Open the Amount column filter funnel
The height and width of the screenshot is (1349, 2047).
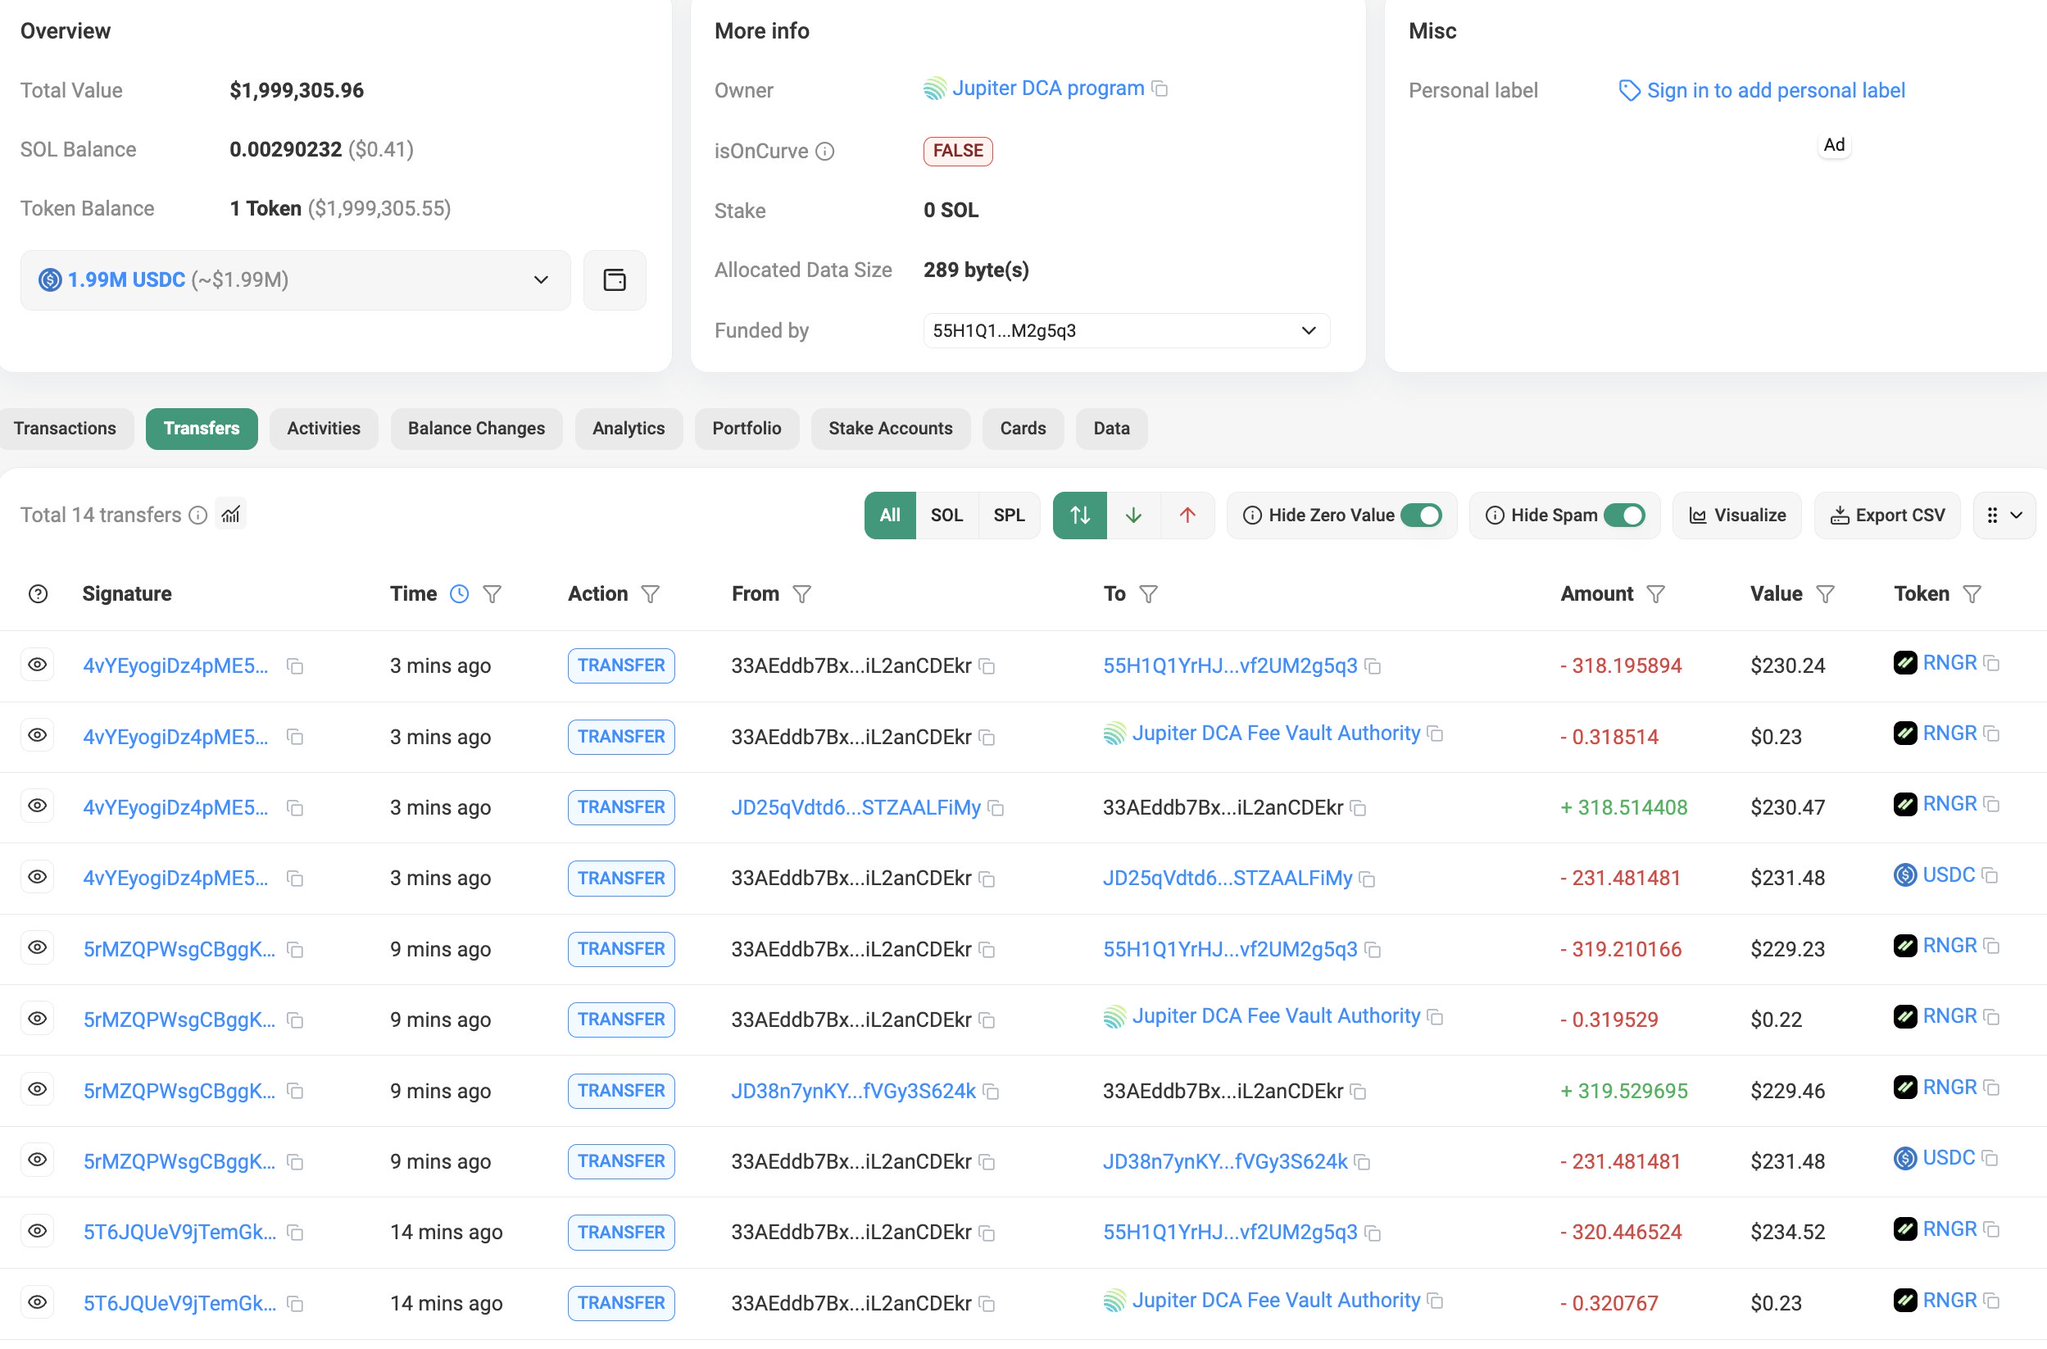(x=1656, y=594)
